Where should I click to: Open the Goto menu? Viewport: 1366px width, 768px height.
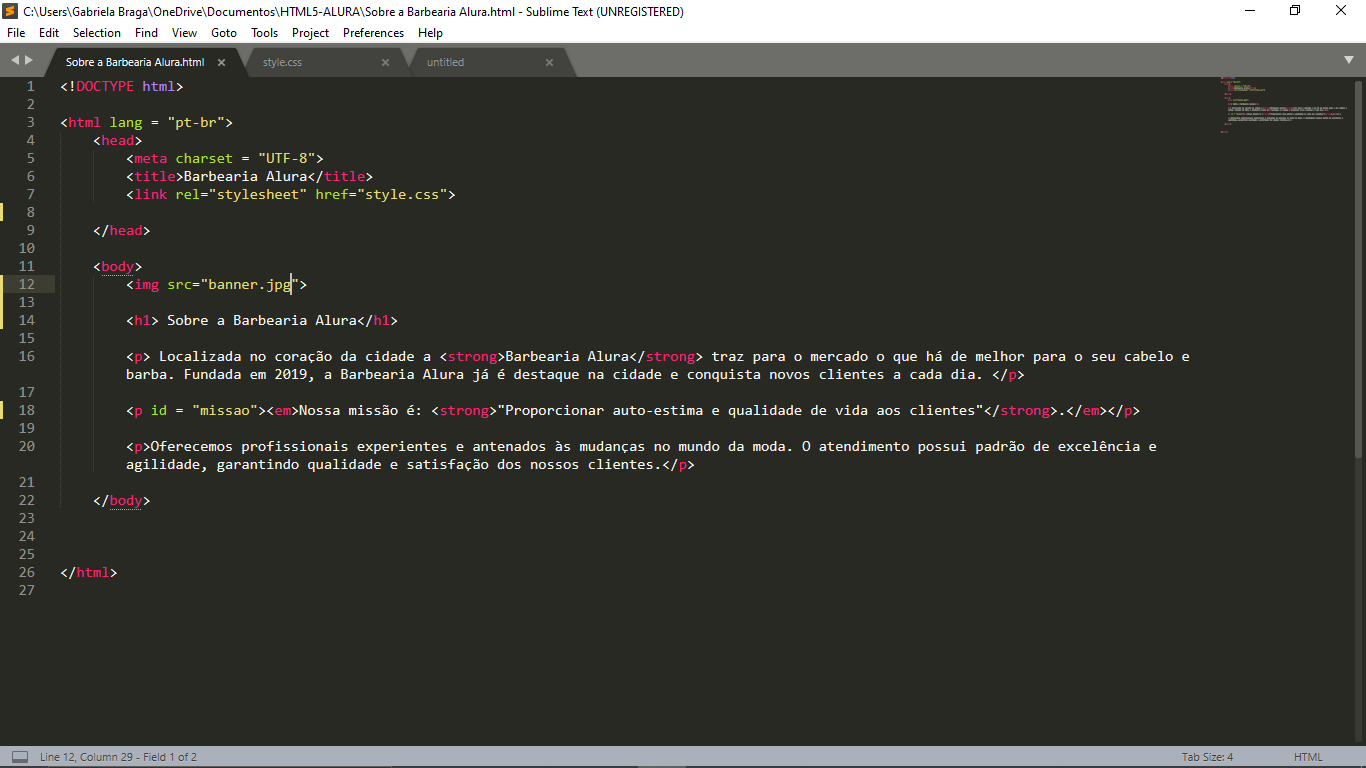click(x=224, y=33)
